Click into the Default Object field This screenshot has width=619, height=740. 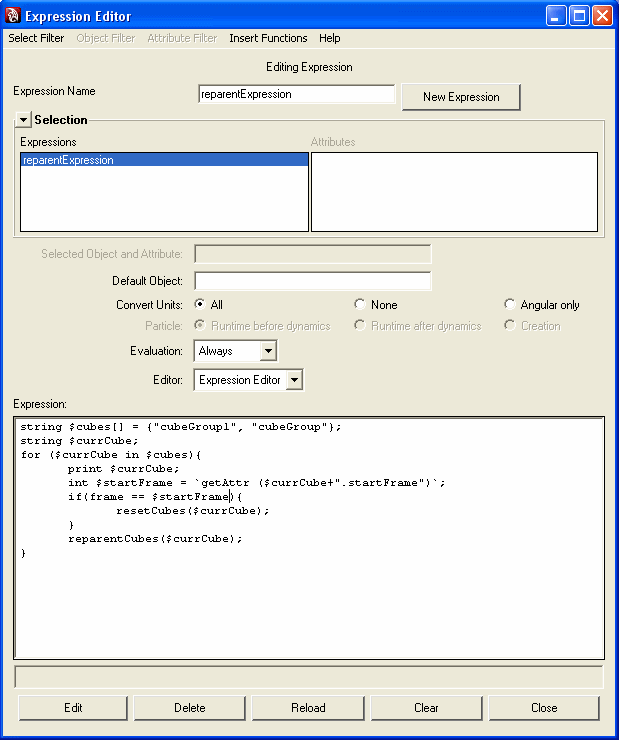312,281
